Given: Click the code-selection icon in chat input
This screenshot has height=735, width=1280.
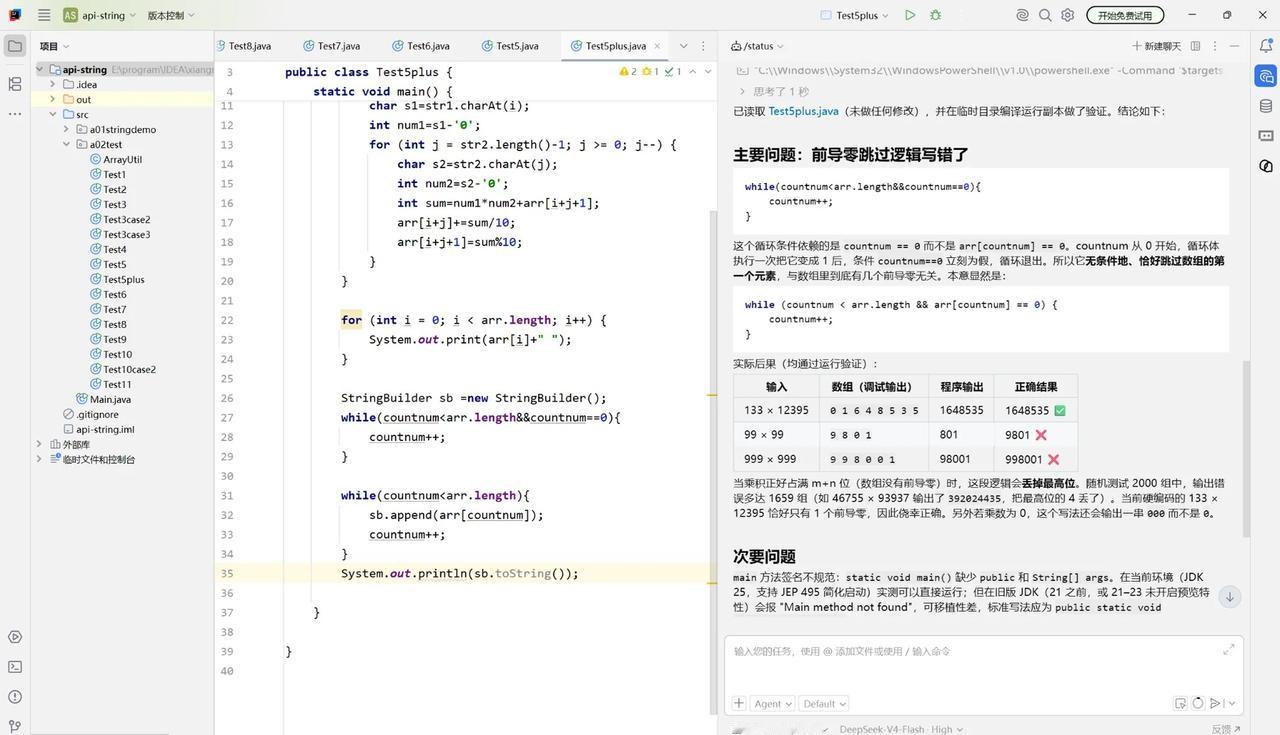Looking at the screenshot, I should point(1180,703).
